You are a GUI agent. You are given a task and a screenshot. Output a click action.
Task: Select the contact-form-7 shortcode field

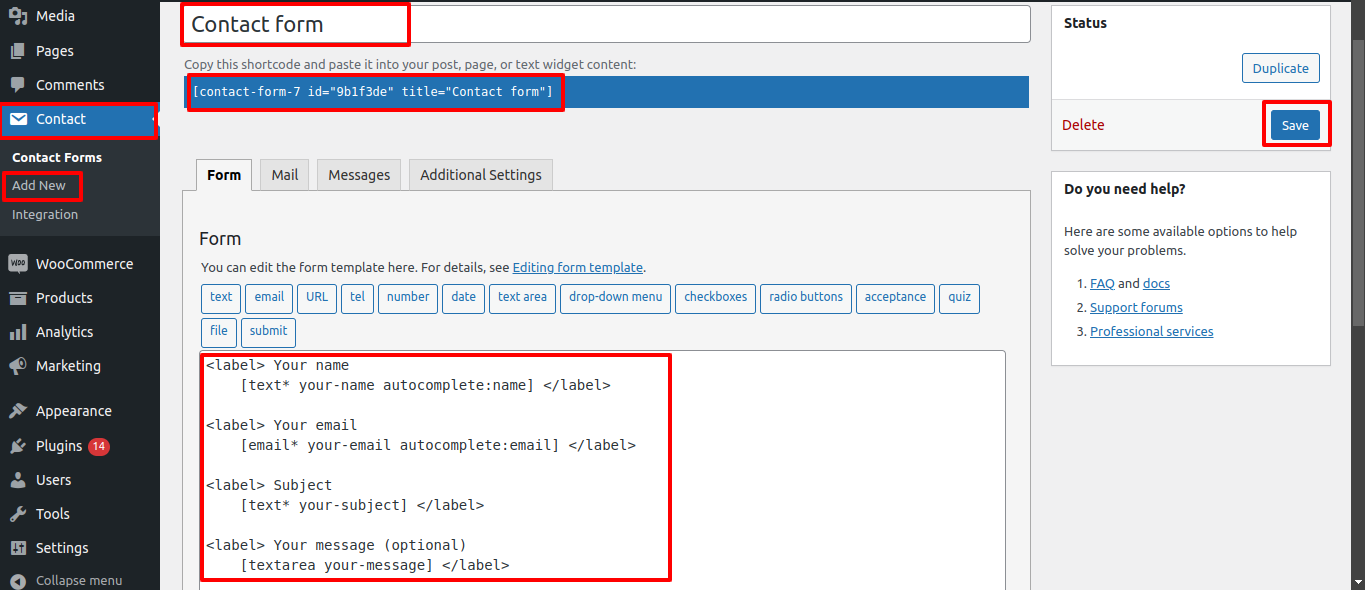(606, 92)
